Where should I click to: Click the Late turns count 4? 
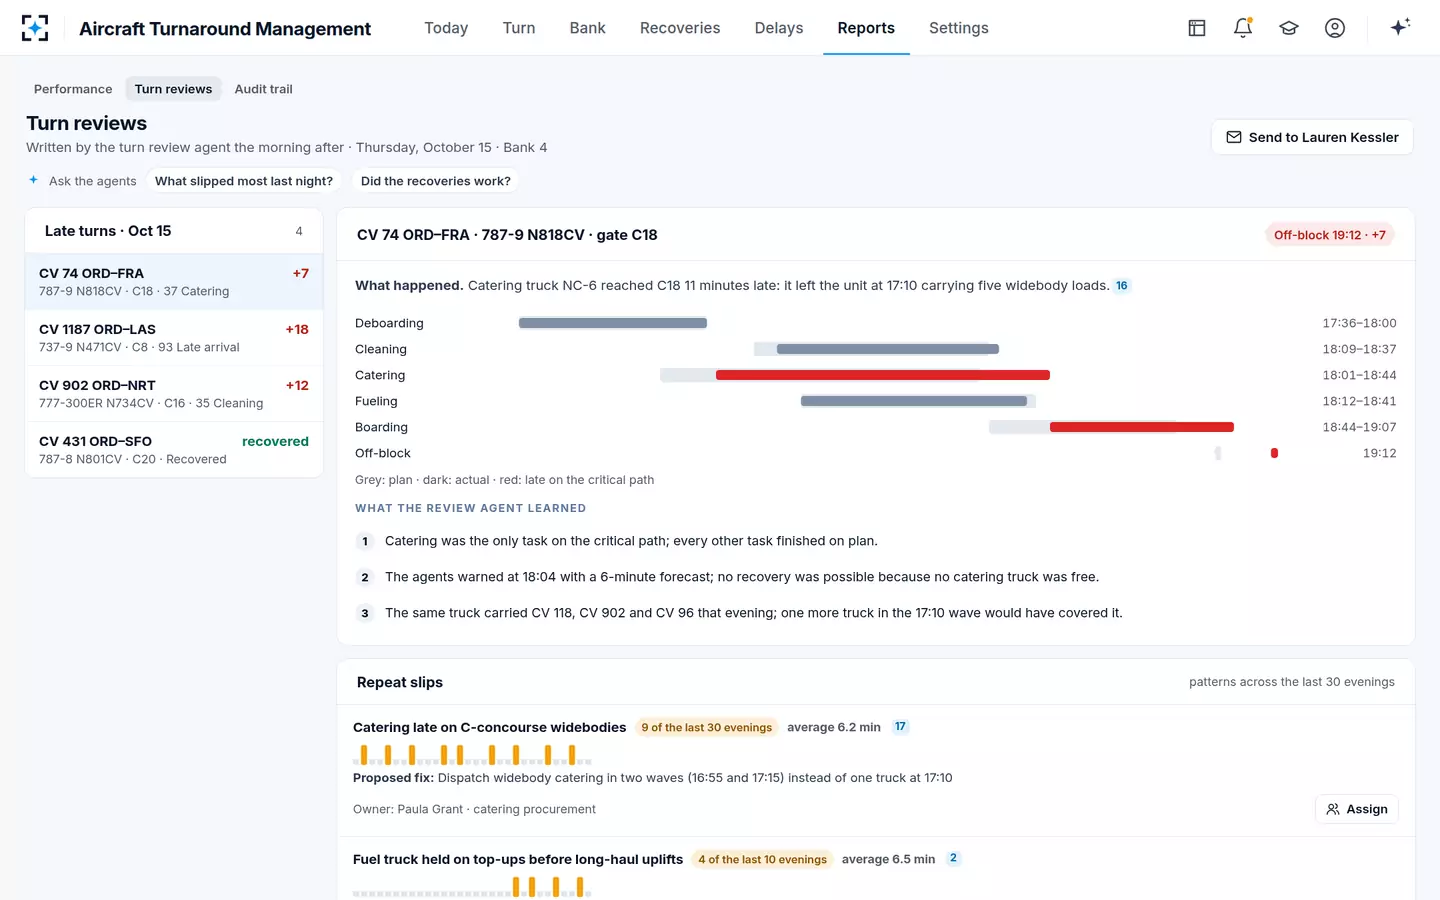coord(299,231)
